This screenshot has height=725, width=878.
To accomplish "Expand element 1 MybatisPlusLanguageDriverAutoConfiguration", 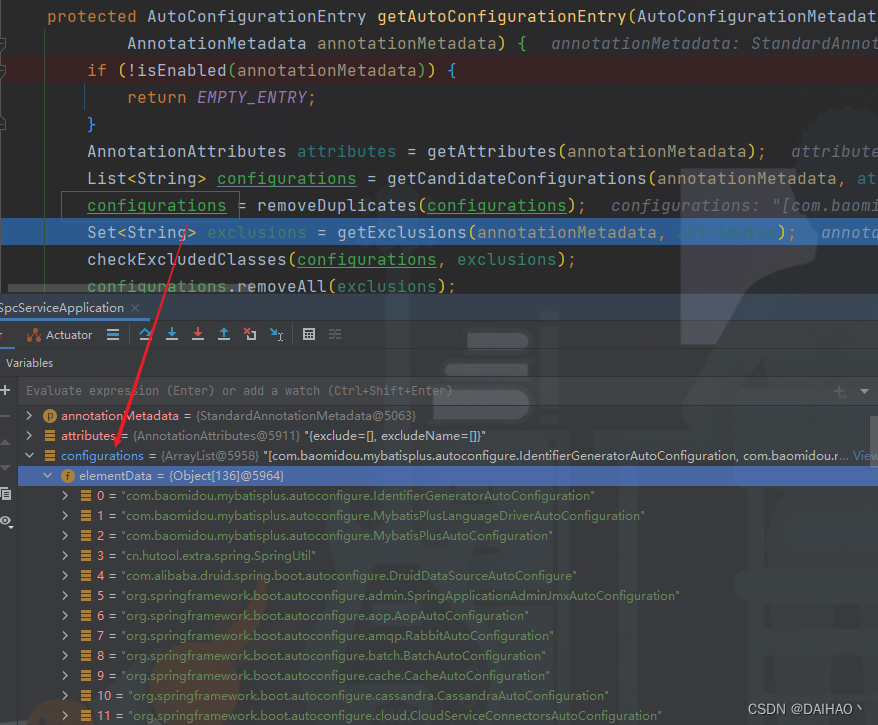I will coord(66,516).
